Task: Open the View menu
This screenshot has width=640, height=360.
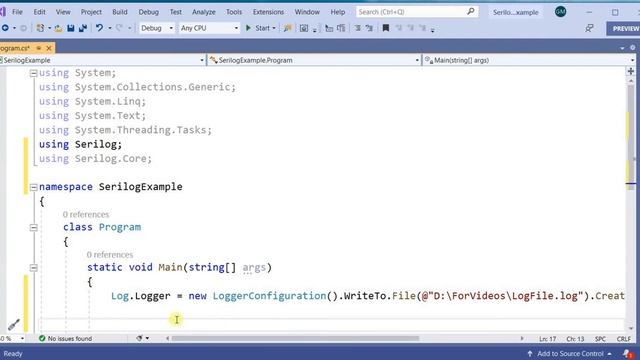Action: point(63,12)
